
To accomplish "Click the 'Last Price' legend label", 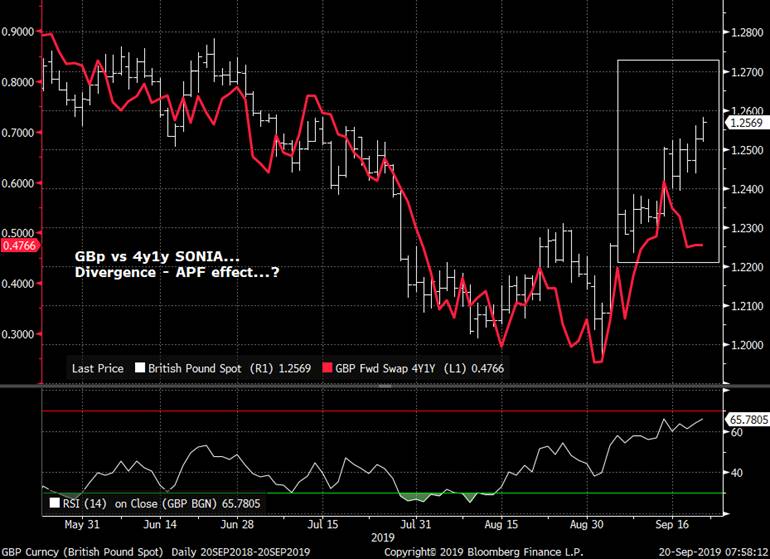I will 98,368.
